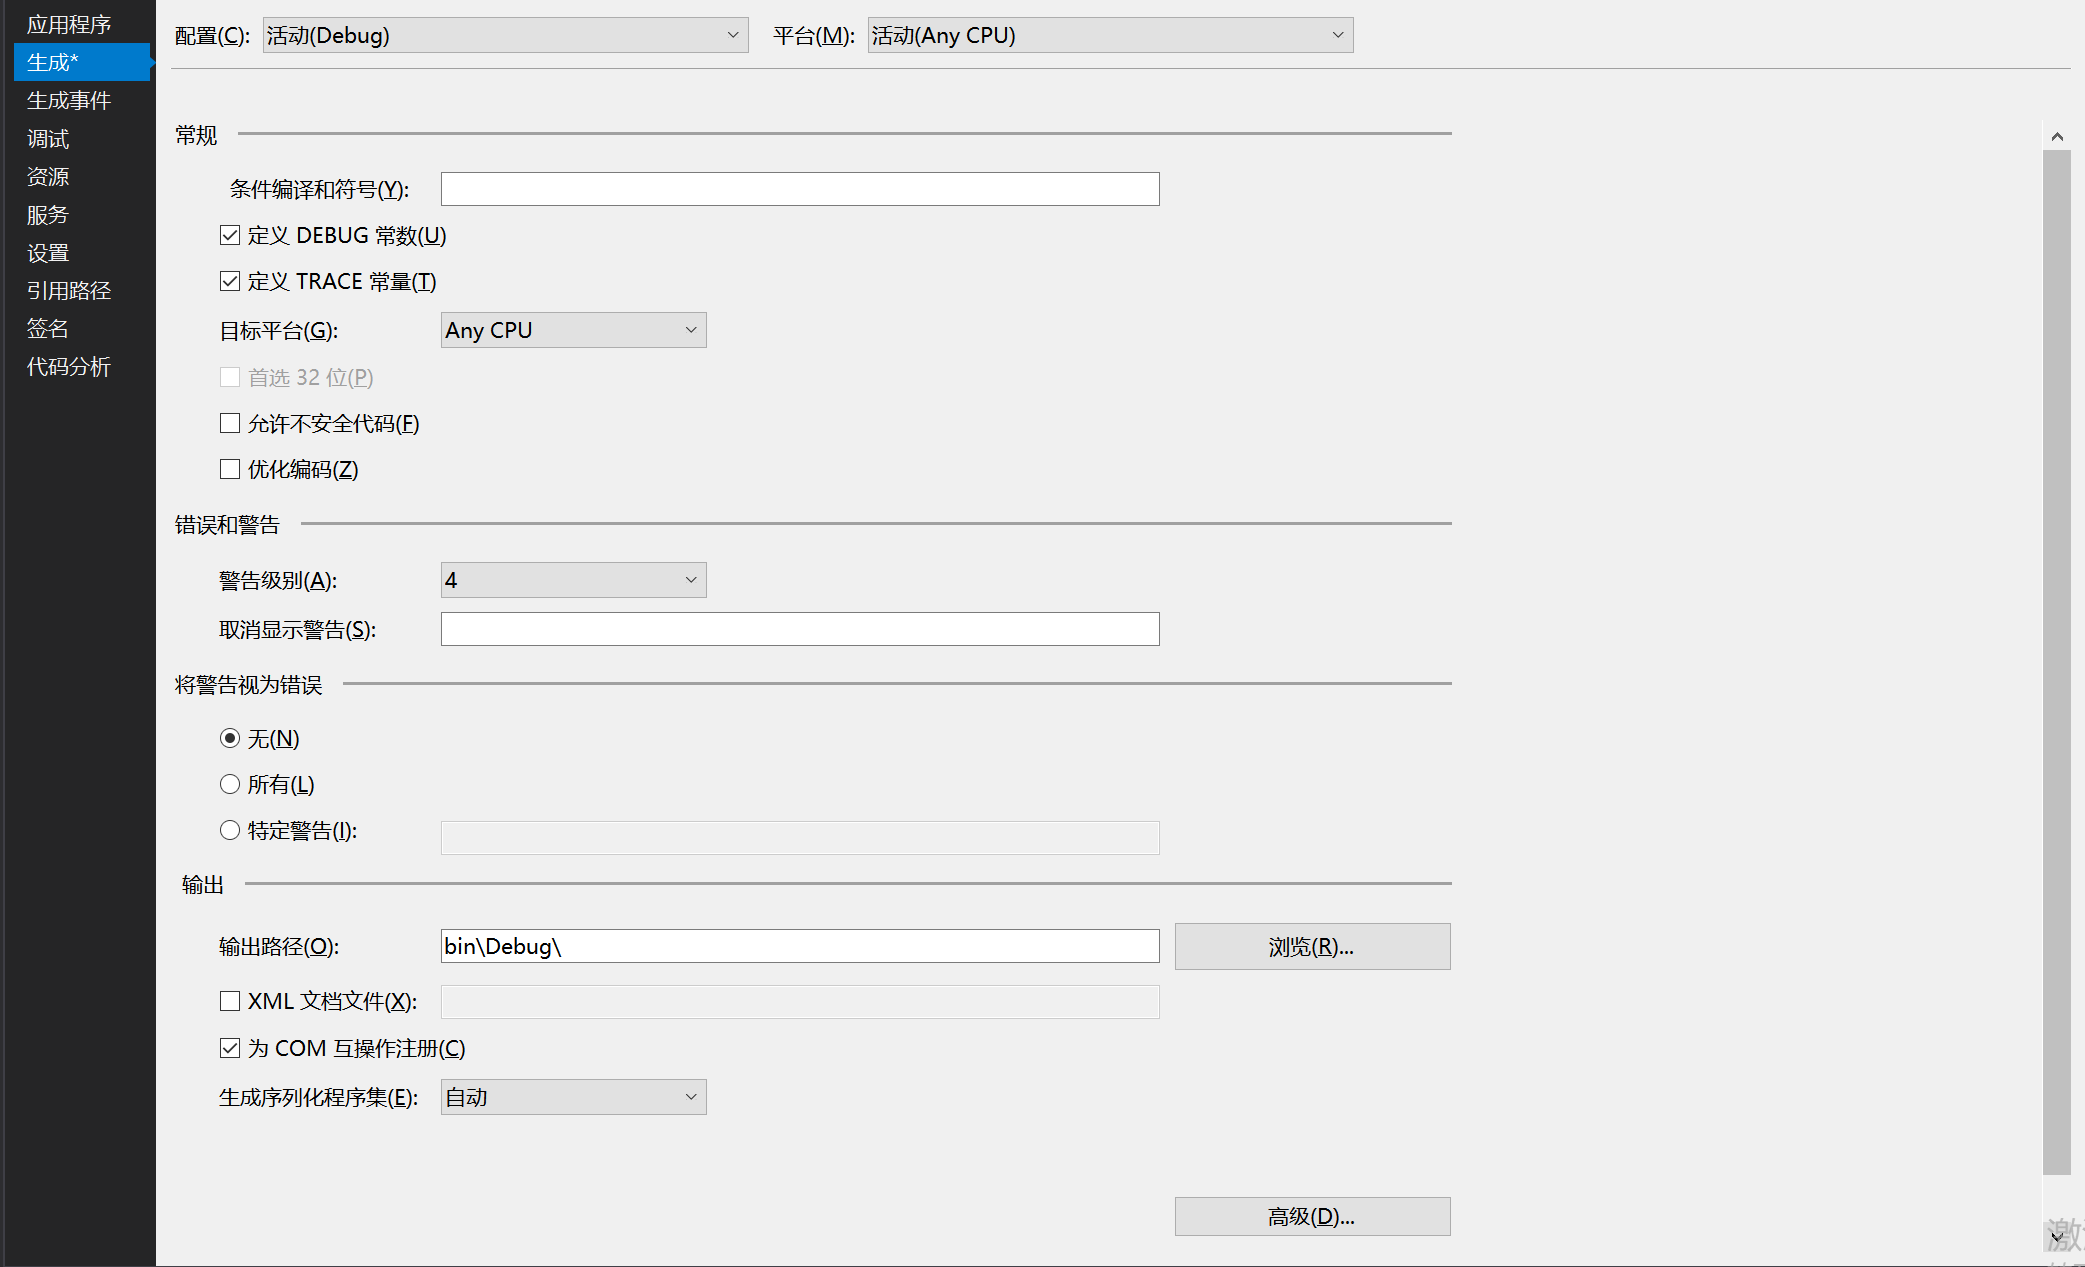The width and height of the screenshot is (2085, 1267).
Task: Switch to the 生成事件 tab
Action: pos(68,100)
